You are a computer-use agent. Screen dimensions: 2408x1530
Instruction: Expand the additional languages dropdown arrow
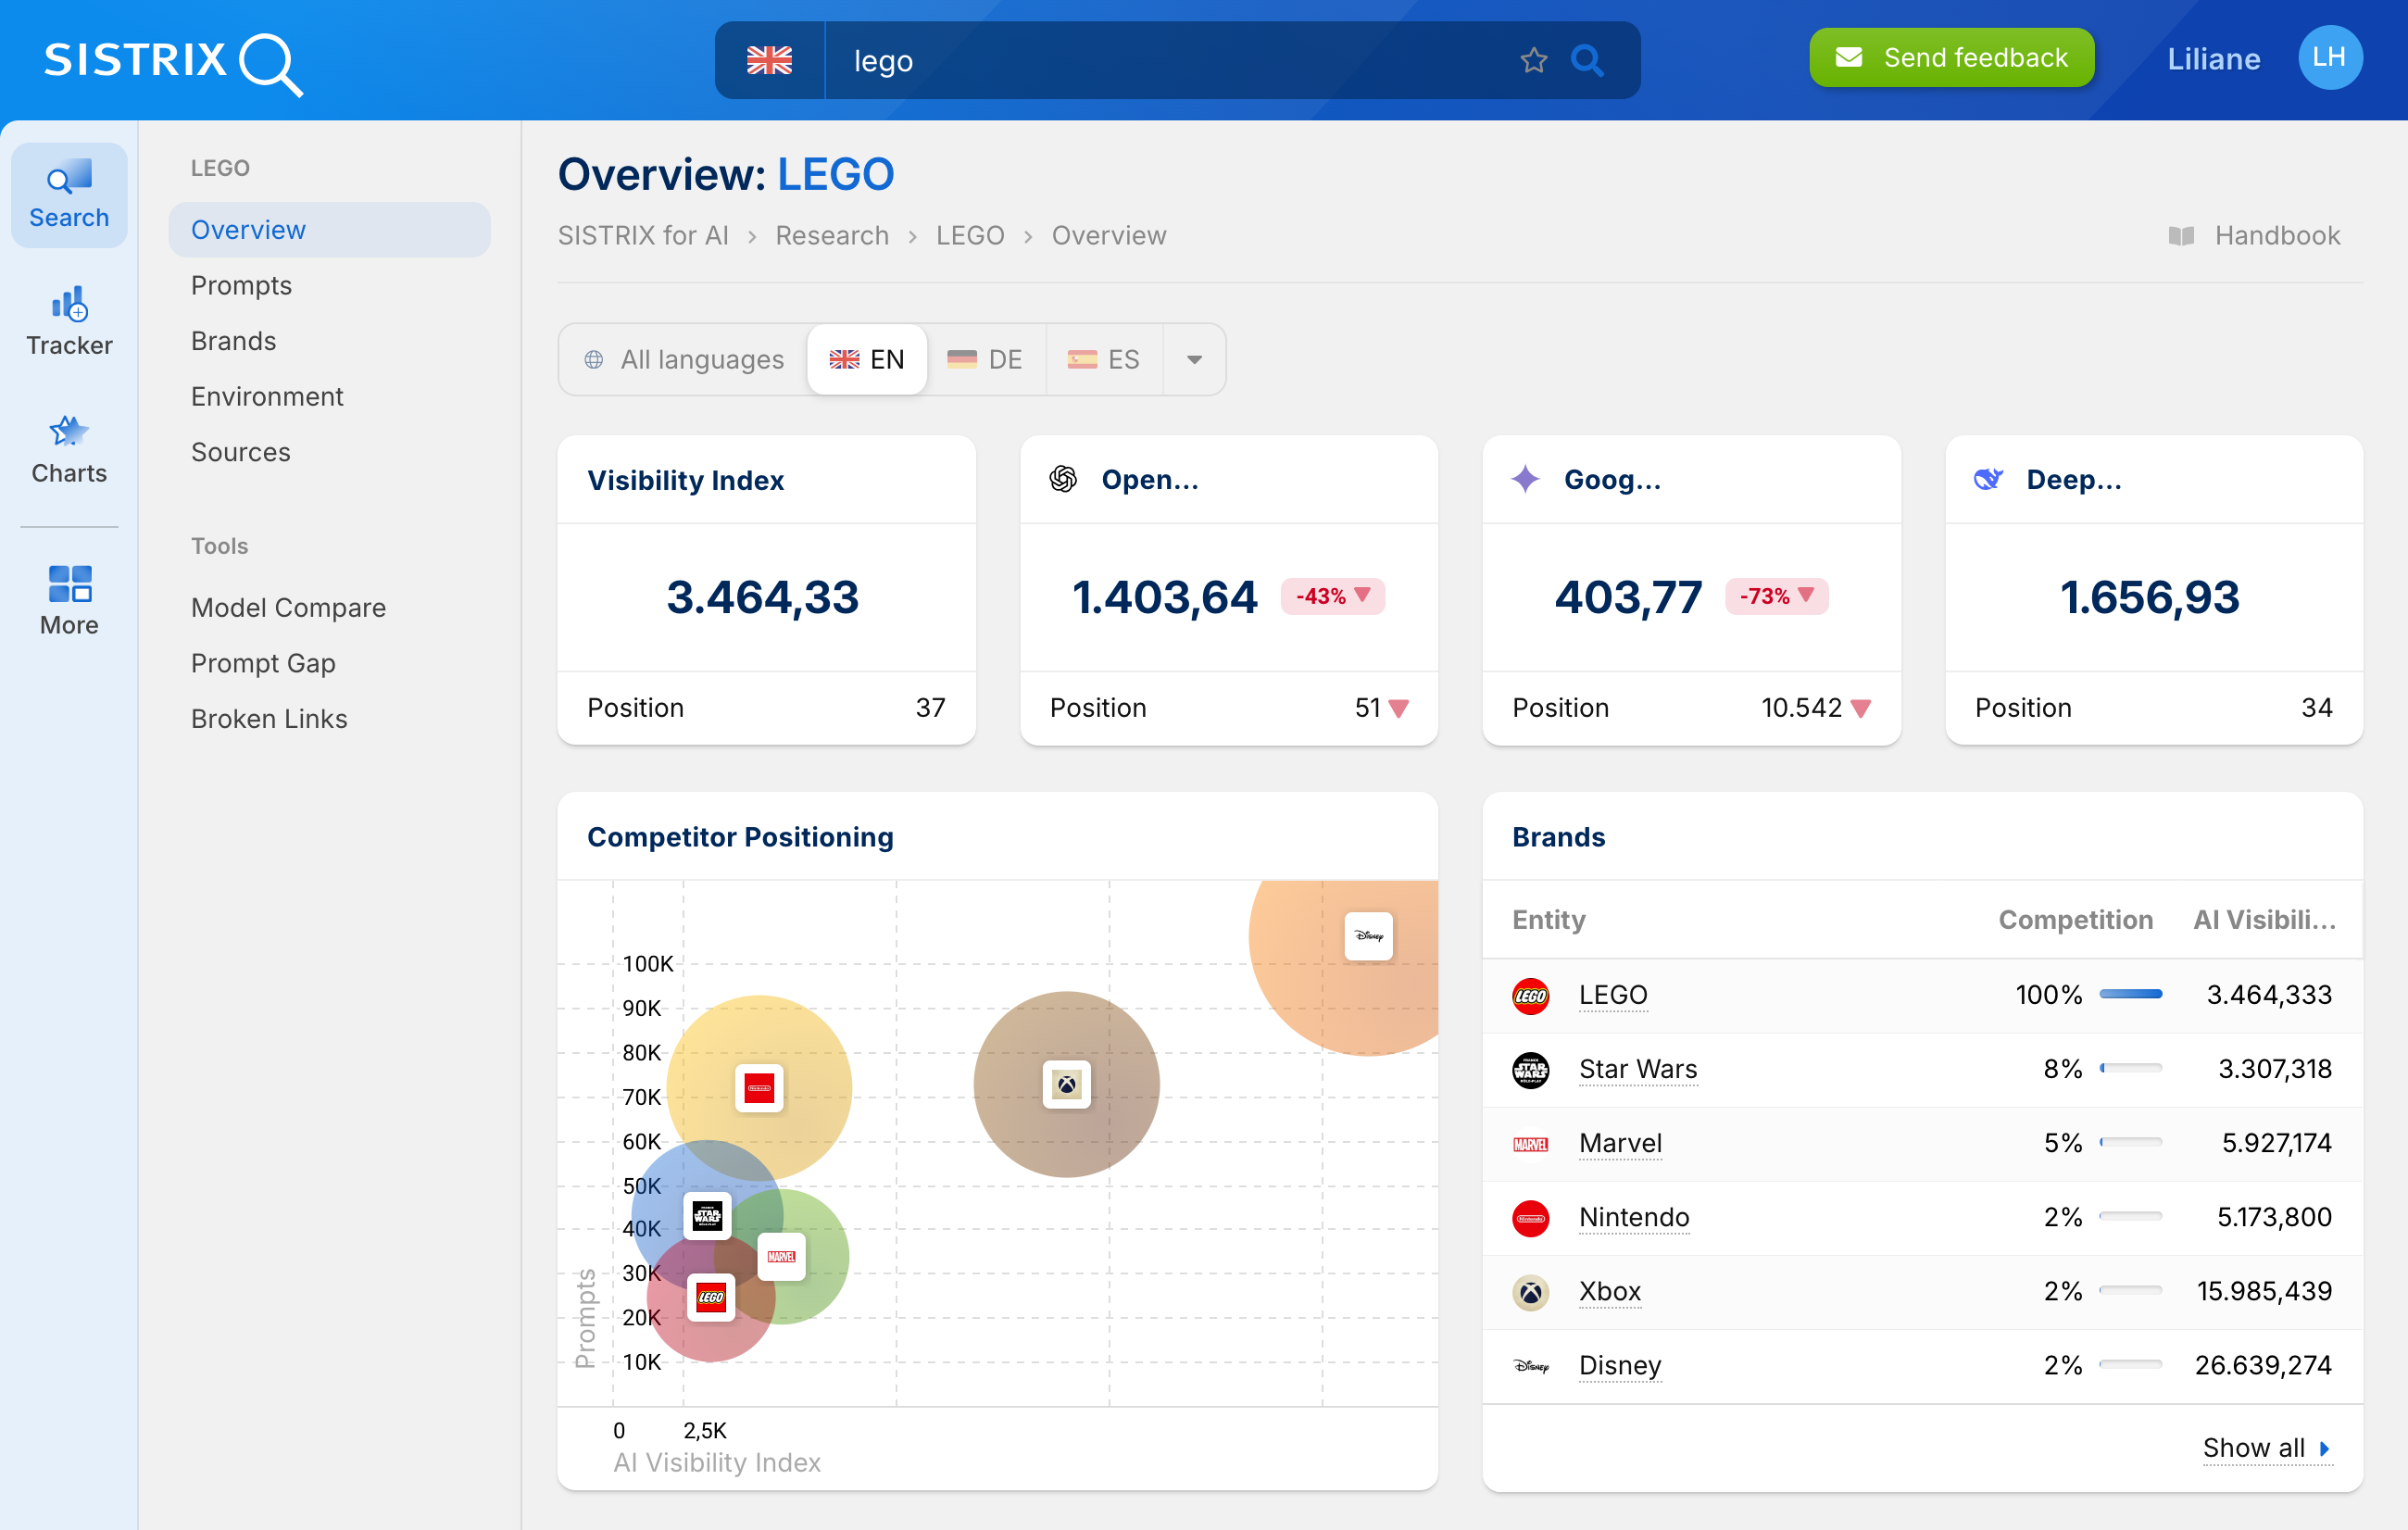pyautogui.click(x=1194, y=360)
